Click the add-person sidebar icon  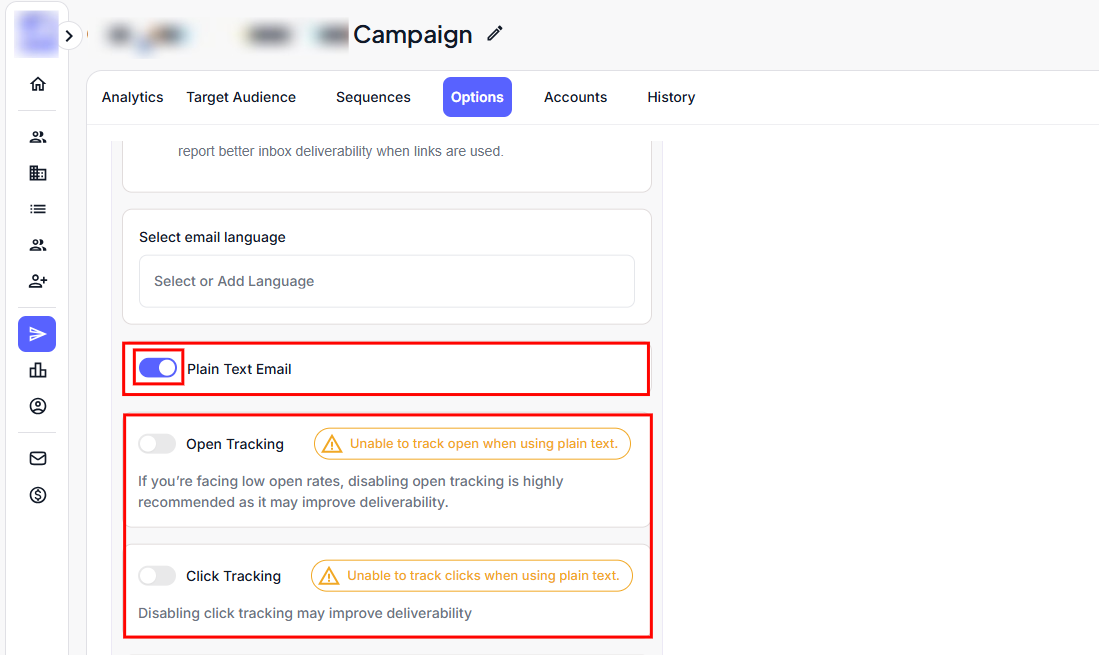click(x=38, y=281)
